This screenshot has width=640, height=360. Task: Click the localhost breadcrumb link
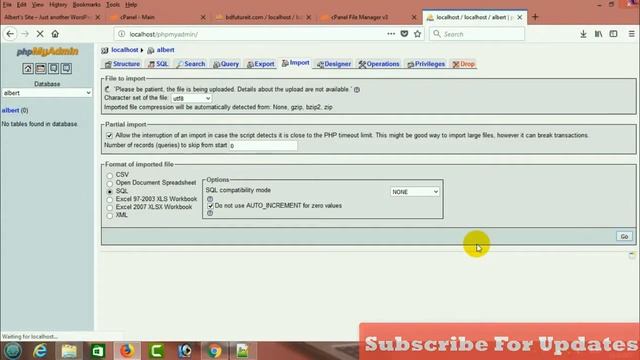click(x=124, y=50)
